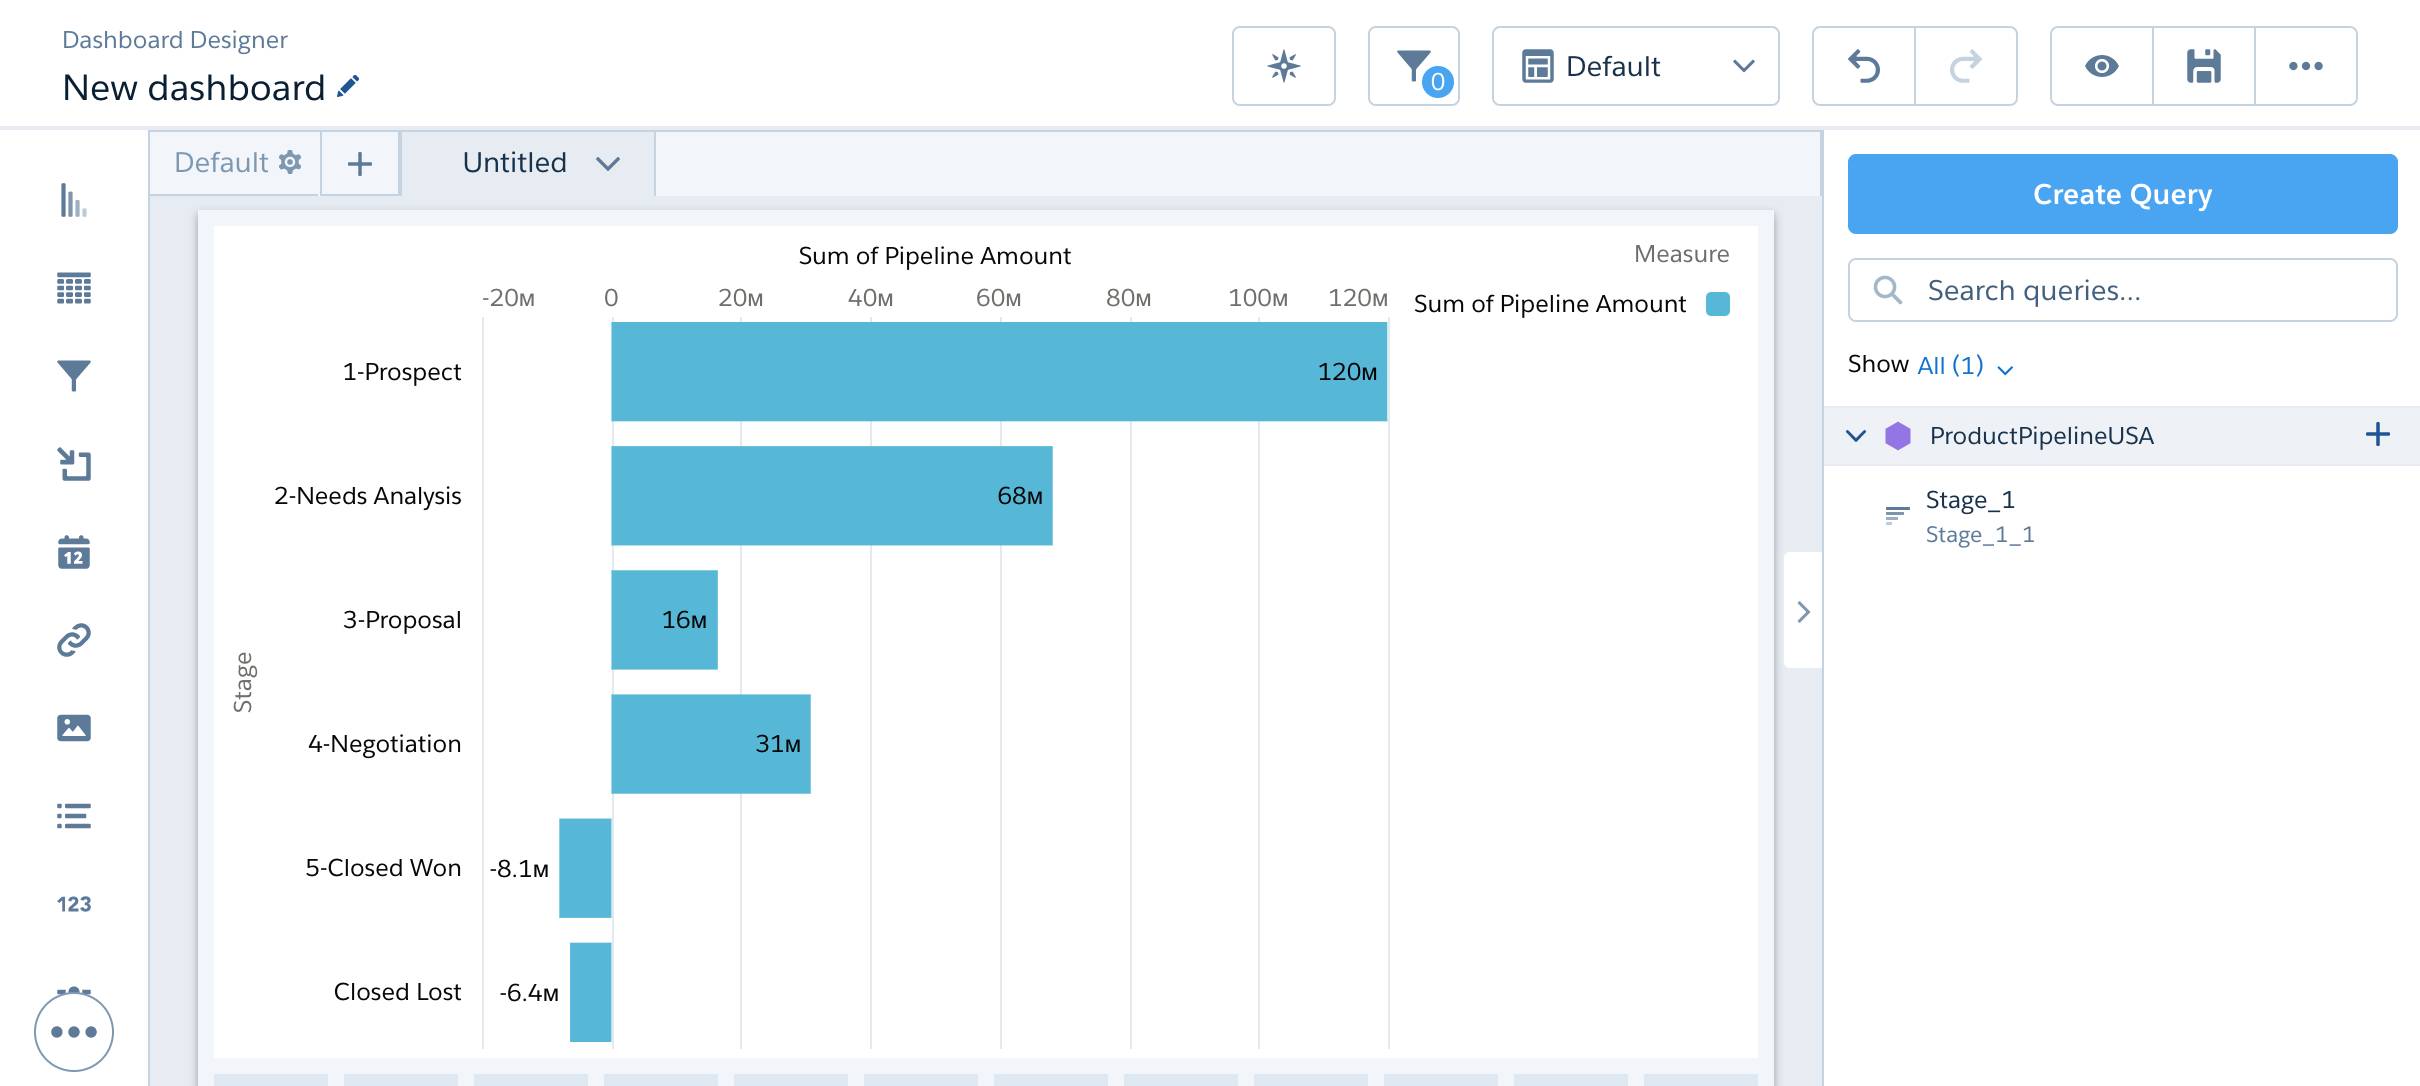Select the number (123) widget
Image resolution: width=2420 pixels, height=1086 pixels.
tap(74, 903)
